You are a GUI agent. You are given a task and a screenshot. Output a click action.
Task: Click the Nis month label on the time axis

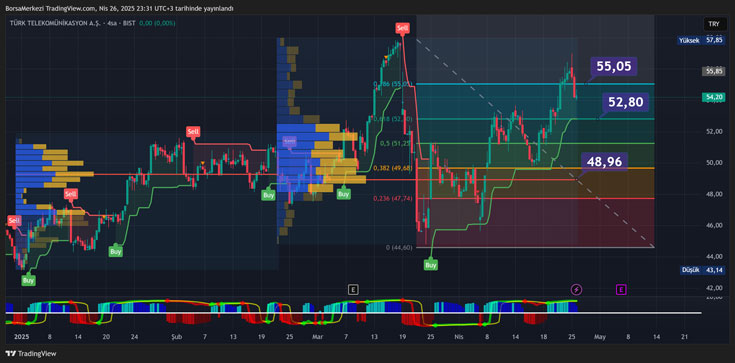[x=458, y=337]
